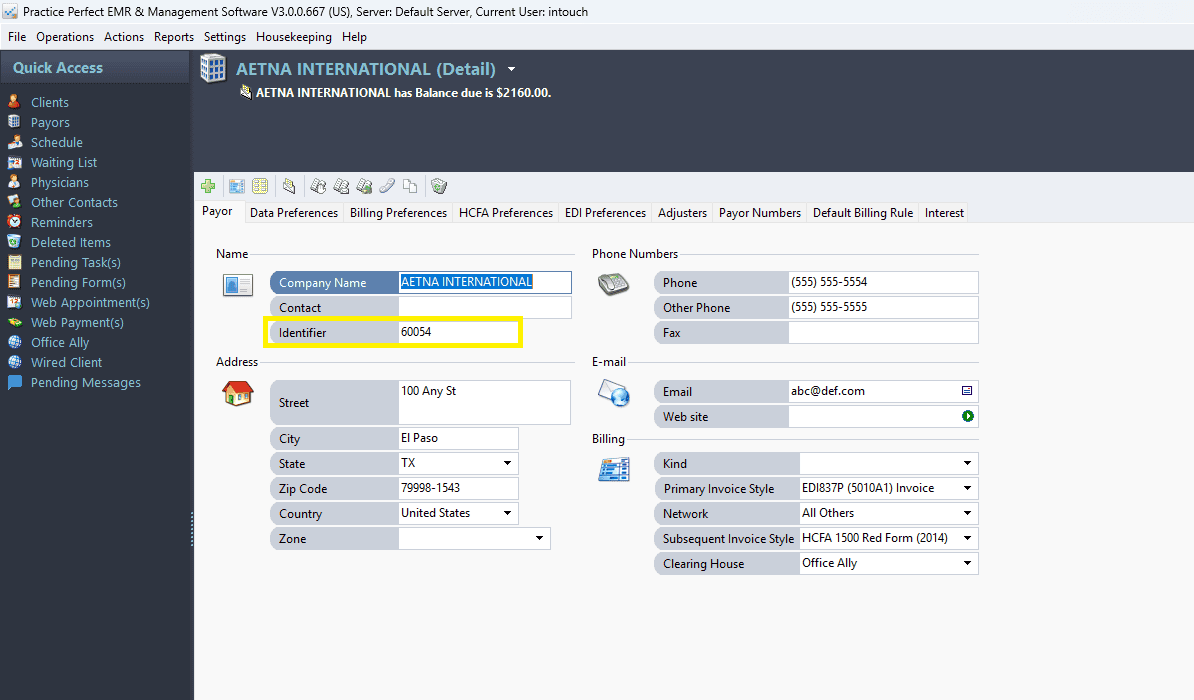Viewport: 1194px width, 700px height.
Task: Switch to Payor Numbers tab
Action: [x=760, y=213]
